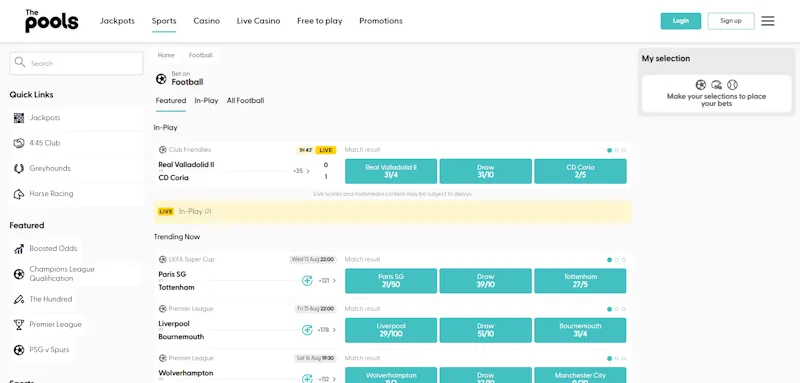Viewport: 800px width, 383px height.
Task: Bet on Real Valladolid II at 31/4
Action: [x=391, y=171]
